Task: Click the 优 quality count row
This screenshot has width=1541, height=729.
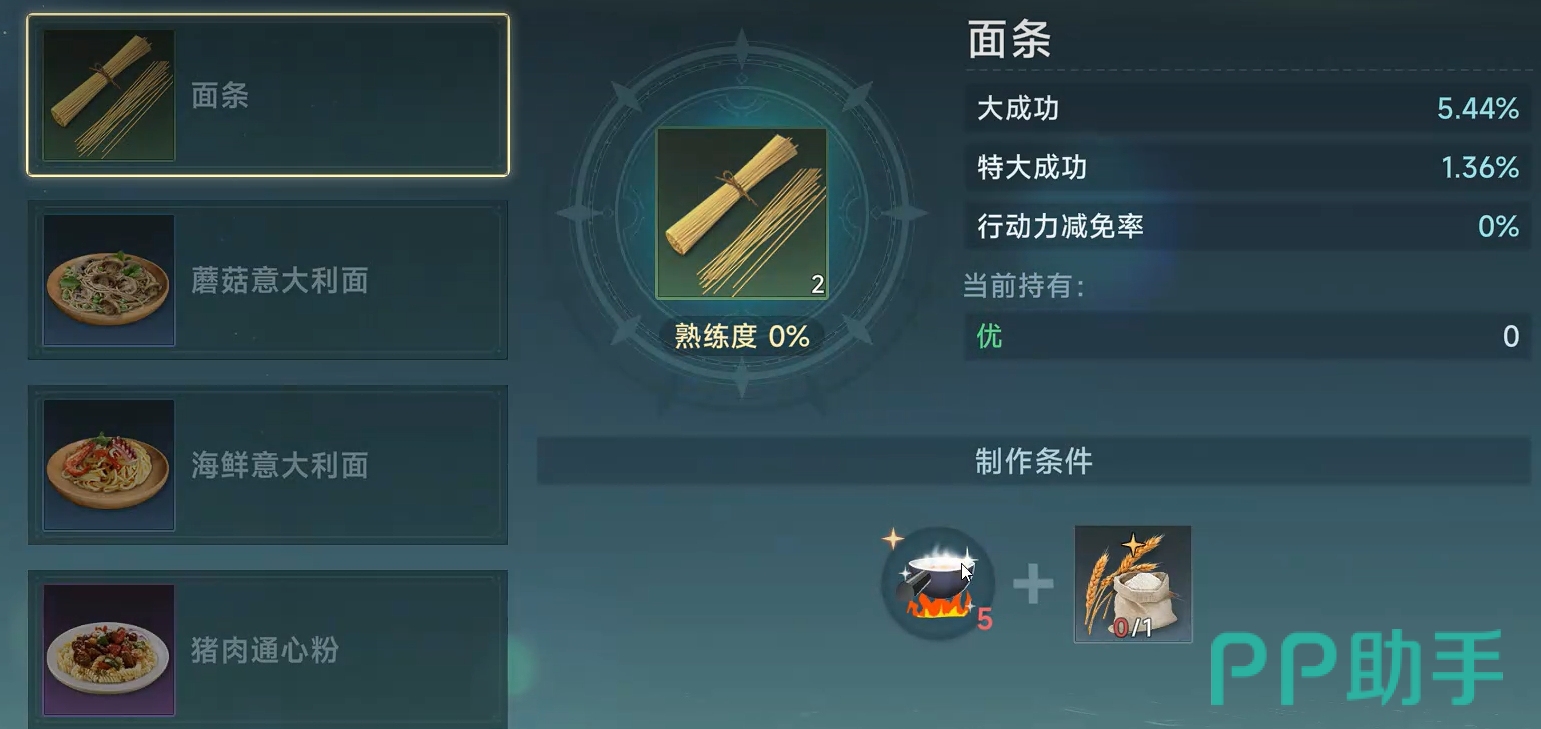Action: coord(1248,336)
